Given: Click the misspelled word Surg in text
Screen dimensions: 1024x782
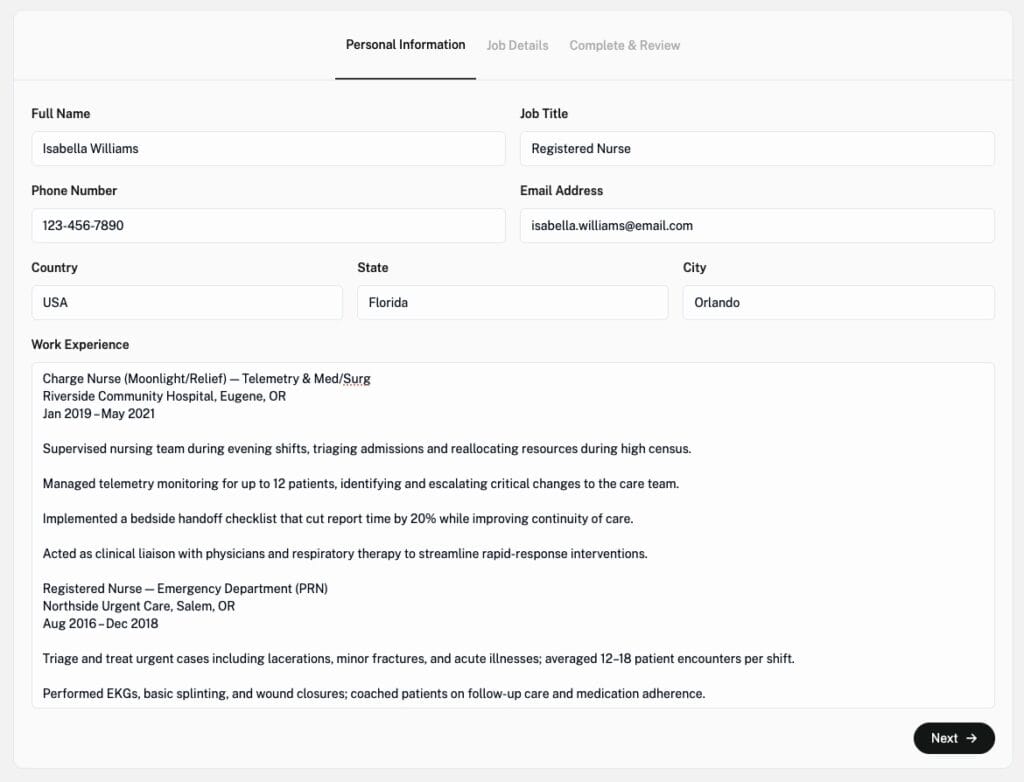Looking at the screenshot, I should pyautogui.click(x=356, y=379).
